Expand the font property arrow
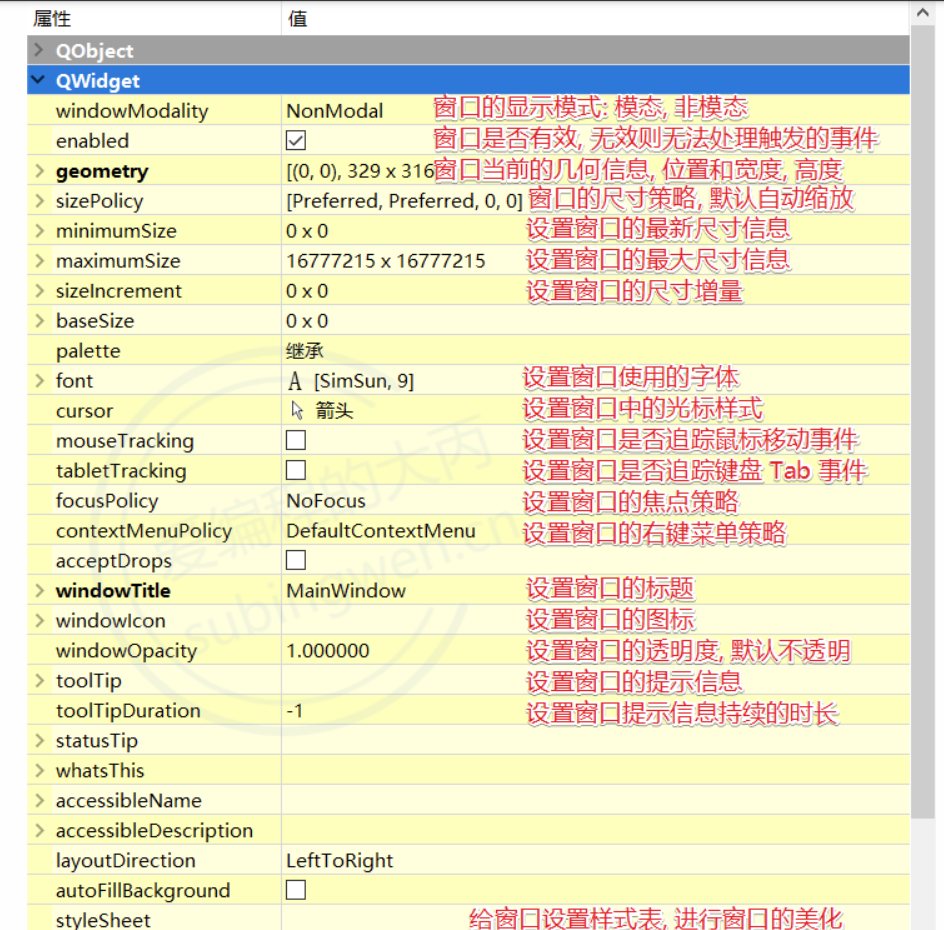 tap(40, 380)
